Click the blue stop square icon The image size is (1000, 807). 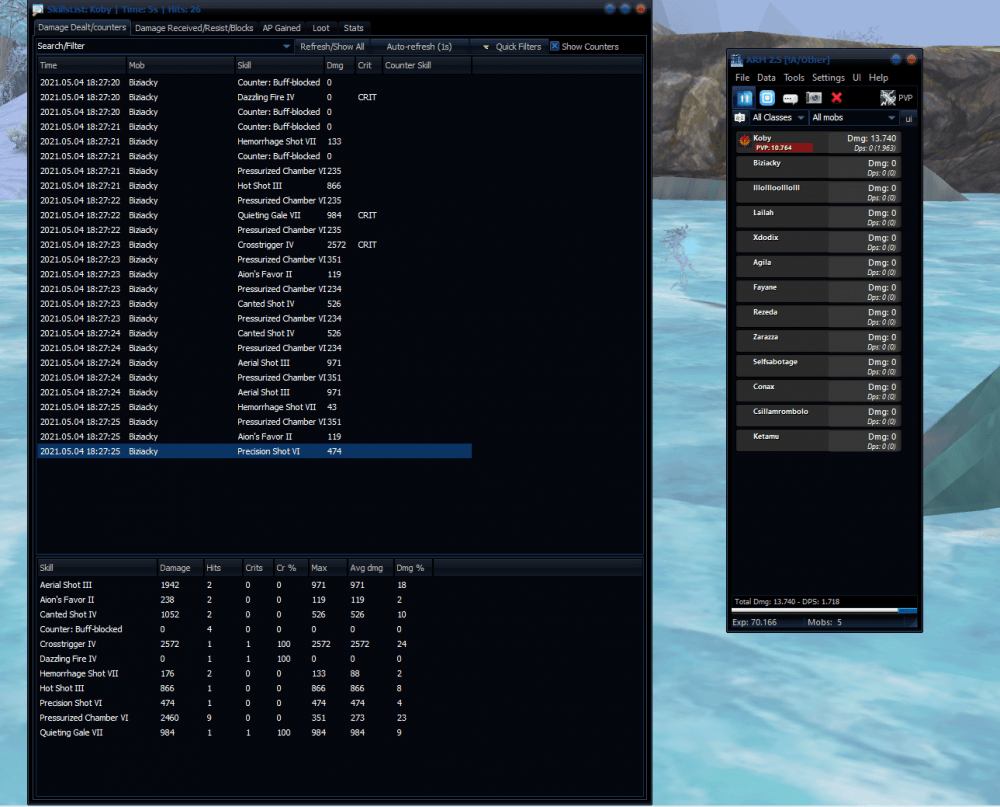point(767,98)
